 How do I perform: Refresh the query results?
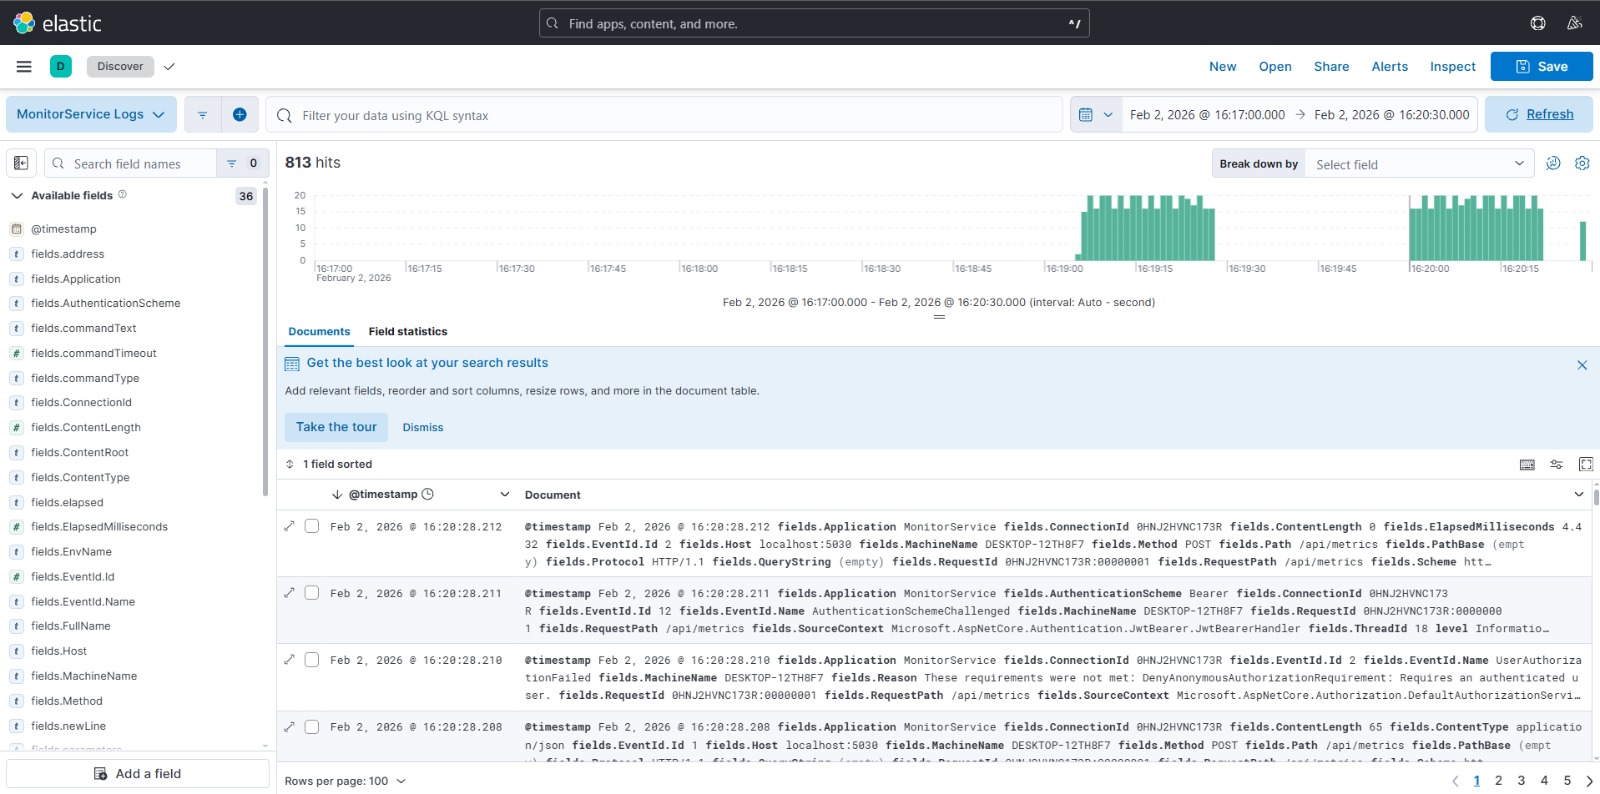(1539, 115)
